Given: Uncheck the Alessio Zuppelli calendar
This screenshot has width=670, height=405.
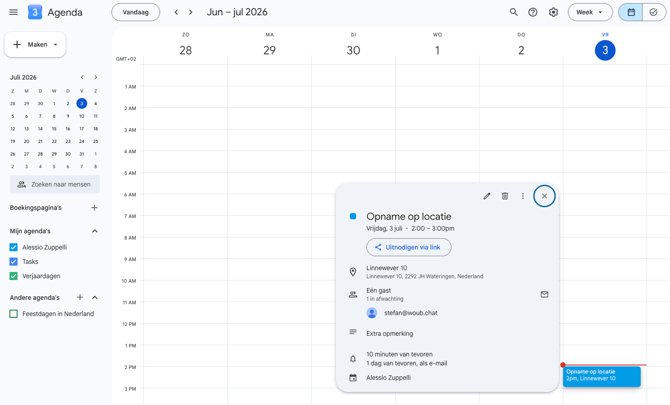Looking at the screenshot, I should (14, 247).
